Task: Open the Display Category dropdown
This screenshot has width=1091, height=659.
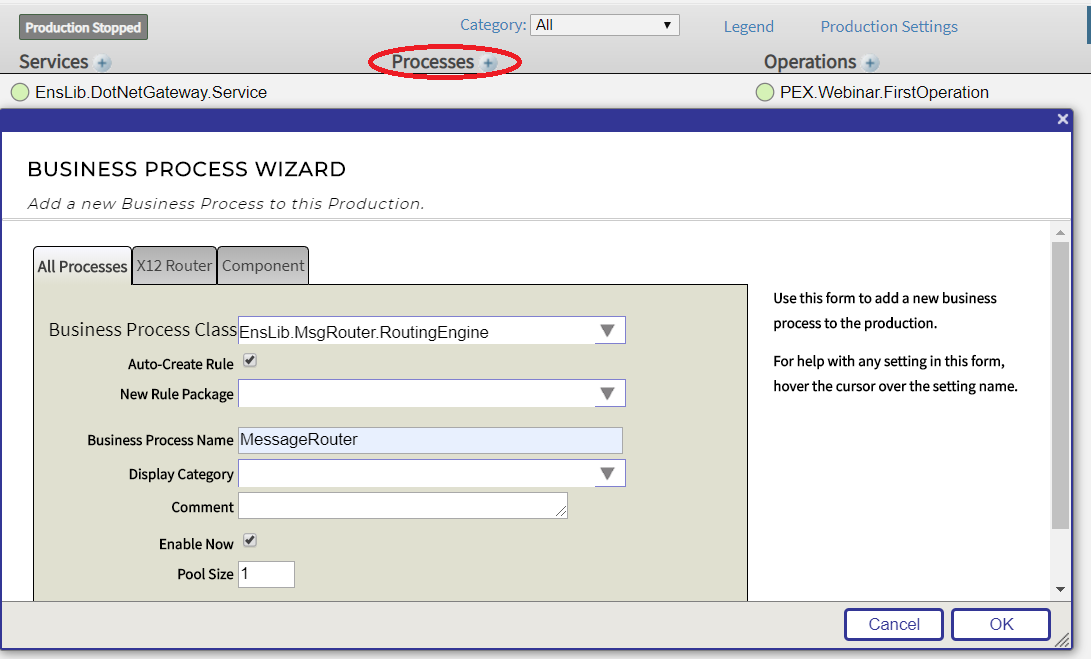Action: click(x=607, y=473)
